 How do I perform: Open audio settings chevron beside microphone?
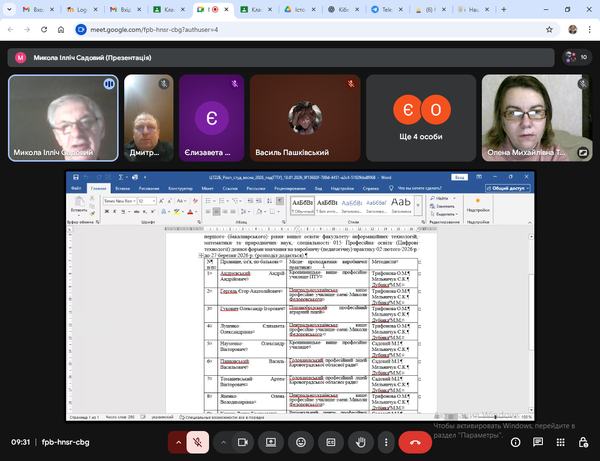click(179, 441)
